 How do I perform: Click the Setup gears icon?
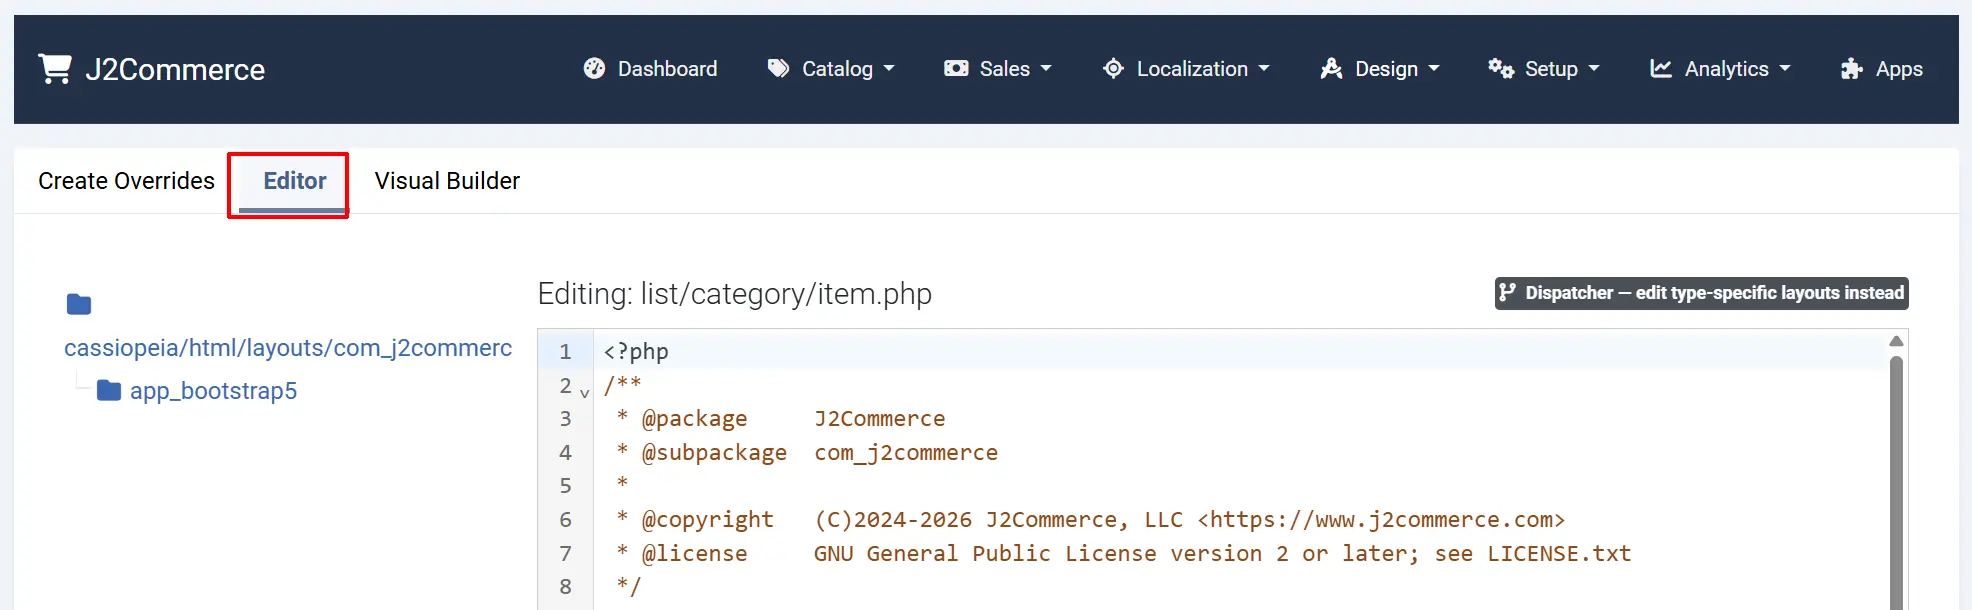(x=1500, y=68)
